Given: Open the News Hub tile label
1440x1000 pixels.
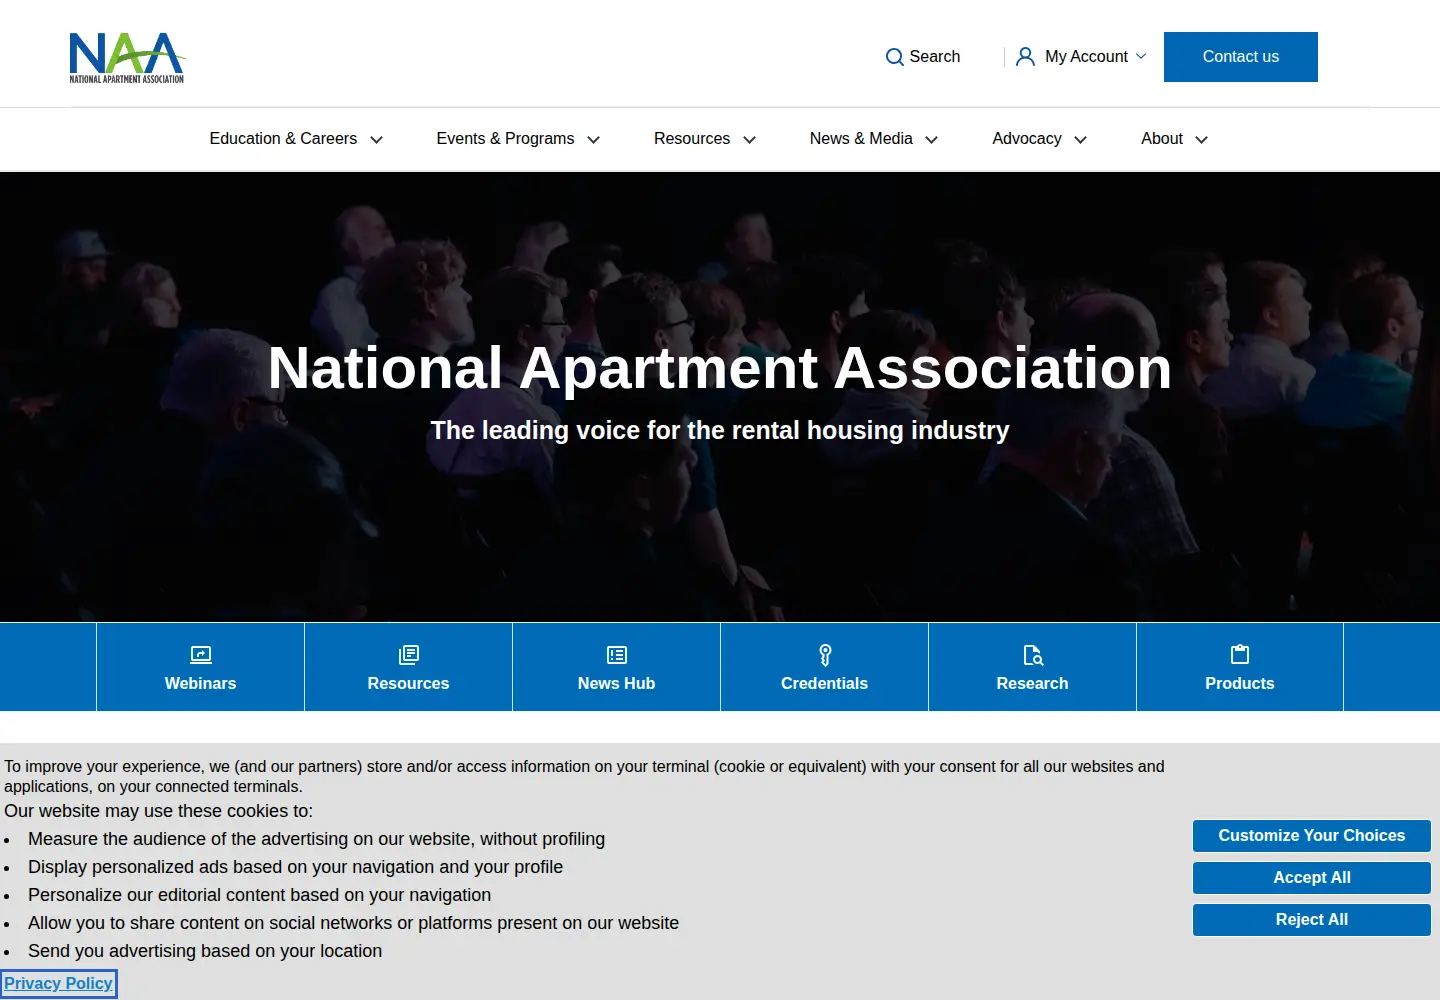Looking at the screenshot, I should pos(617,684).
